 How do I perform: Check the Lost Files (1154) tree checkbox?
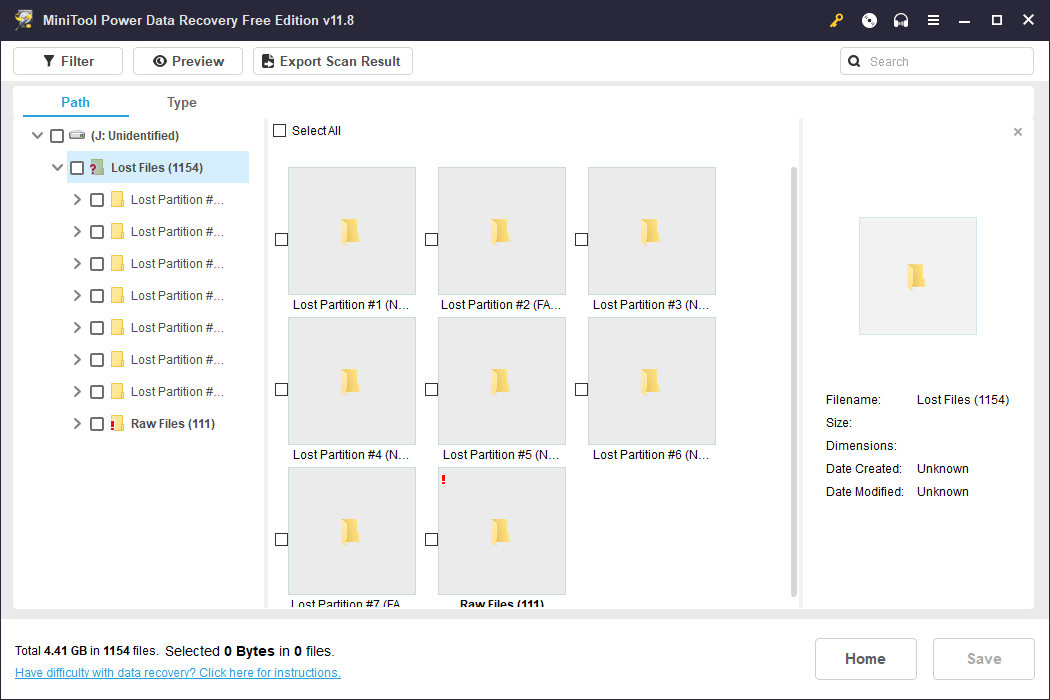pyautogui.click(x=77, y=168)
